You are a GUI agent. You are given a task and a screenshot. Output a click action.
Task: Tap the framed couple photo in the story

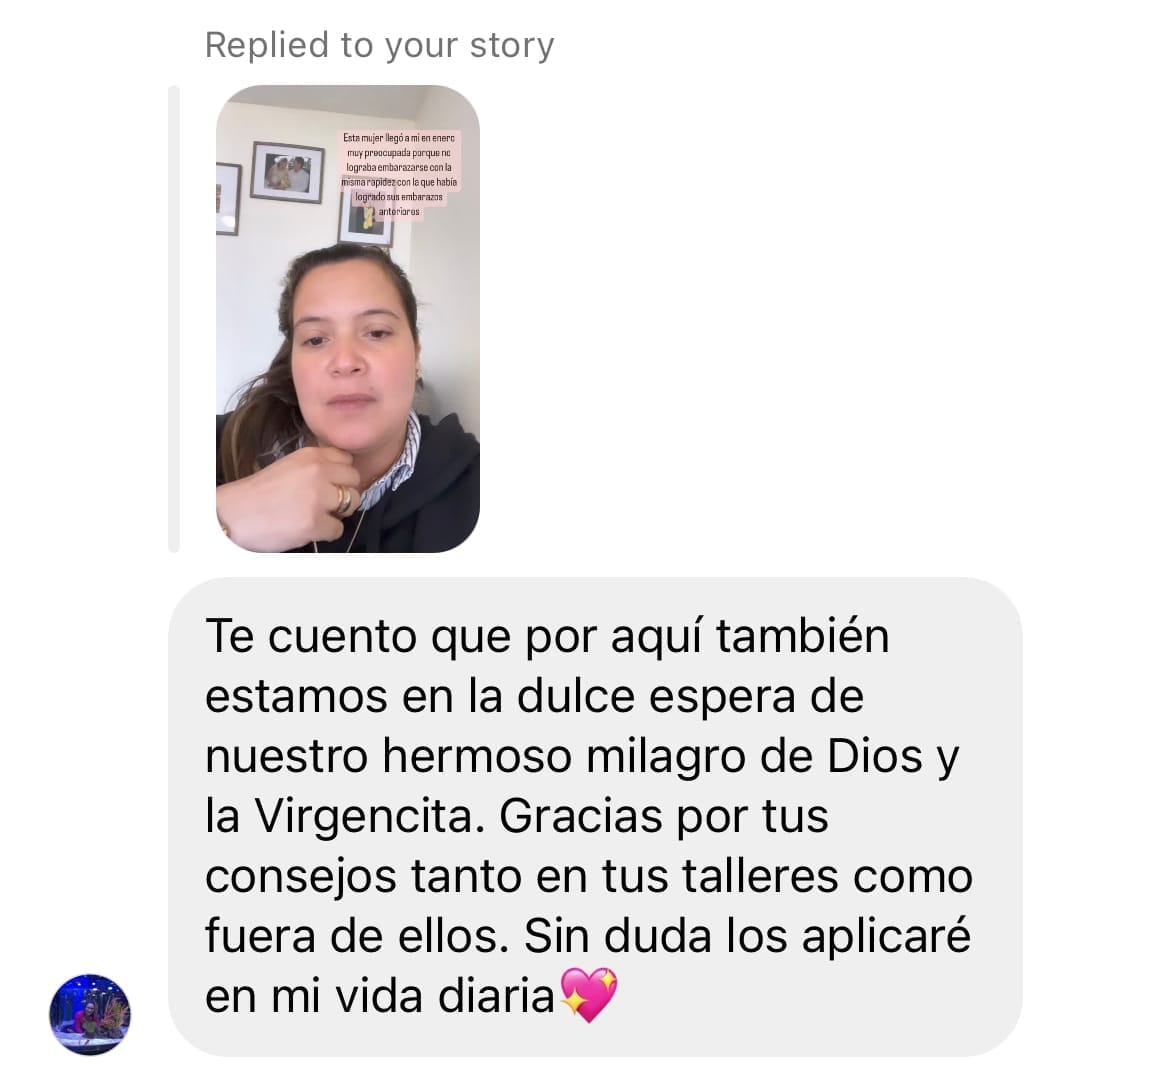point(287,172)
